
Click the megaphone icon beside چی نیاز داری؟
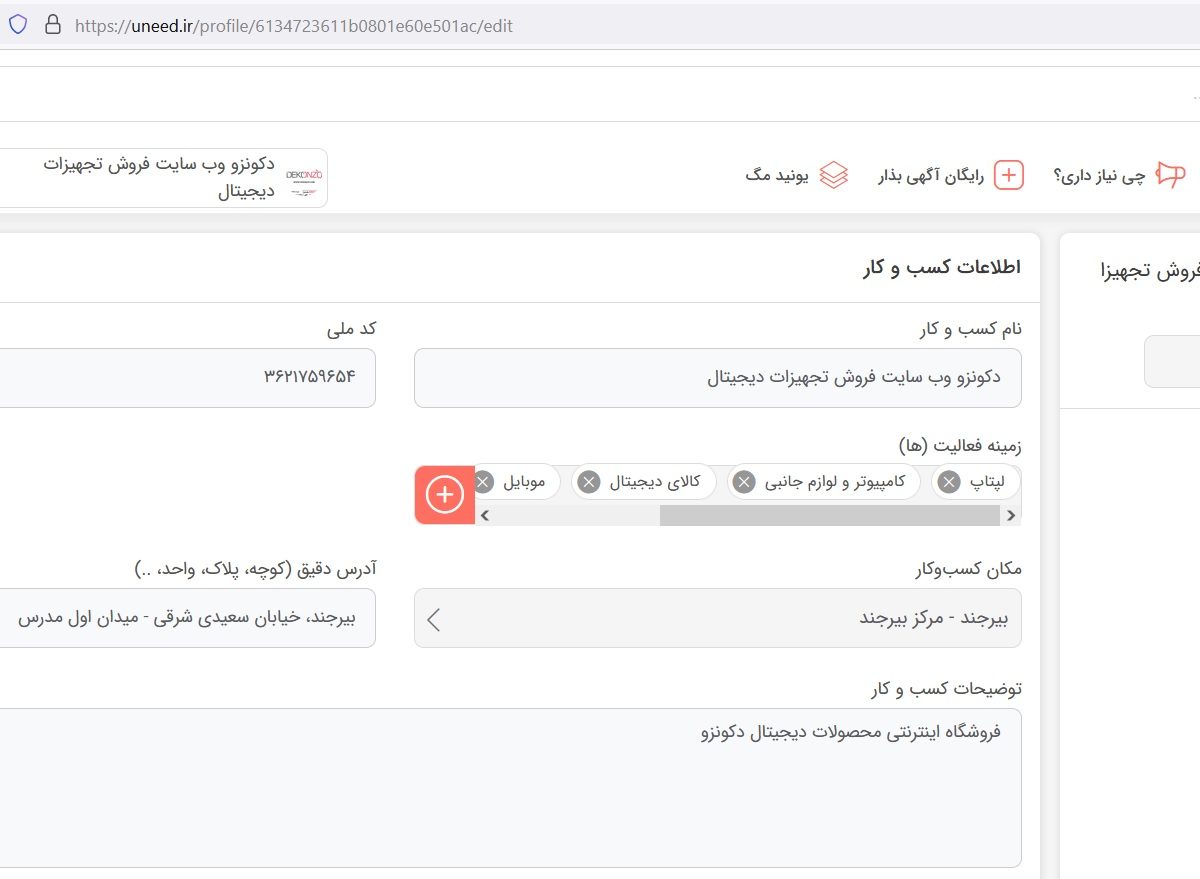pos(1170,175)
